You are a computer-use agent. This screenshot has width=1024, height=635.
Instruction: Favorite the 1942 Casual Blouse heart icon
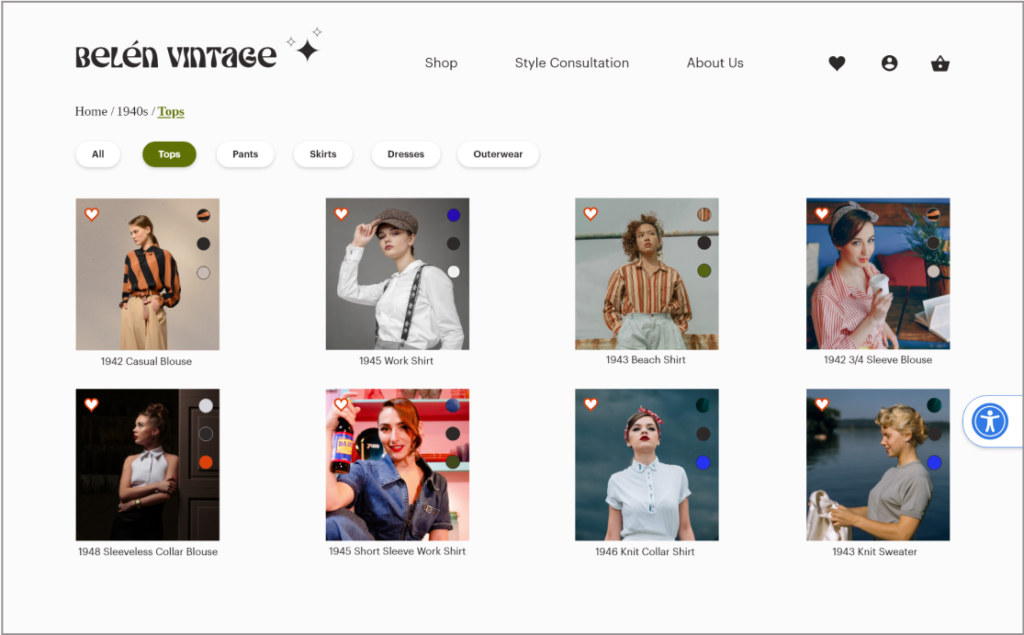pyautogui.click(x=92, y=214)
